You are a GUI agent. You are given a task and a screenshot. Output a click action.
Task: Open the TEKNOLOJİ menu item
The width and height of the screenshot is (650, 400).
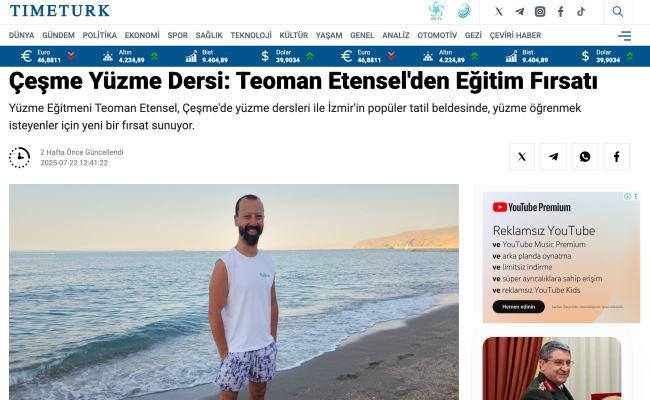[251, 36]
